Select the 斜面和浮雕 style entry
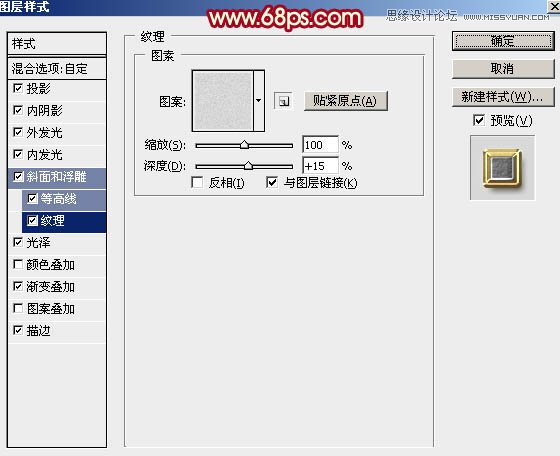Screen dimensions: 560x456 [57, 177]
